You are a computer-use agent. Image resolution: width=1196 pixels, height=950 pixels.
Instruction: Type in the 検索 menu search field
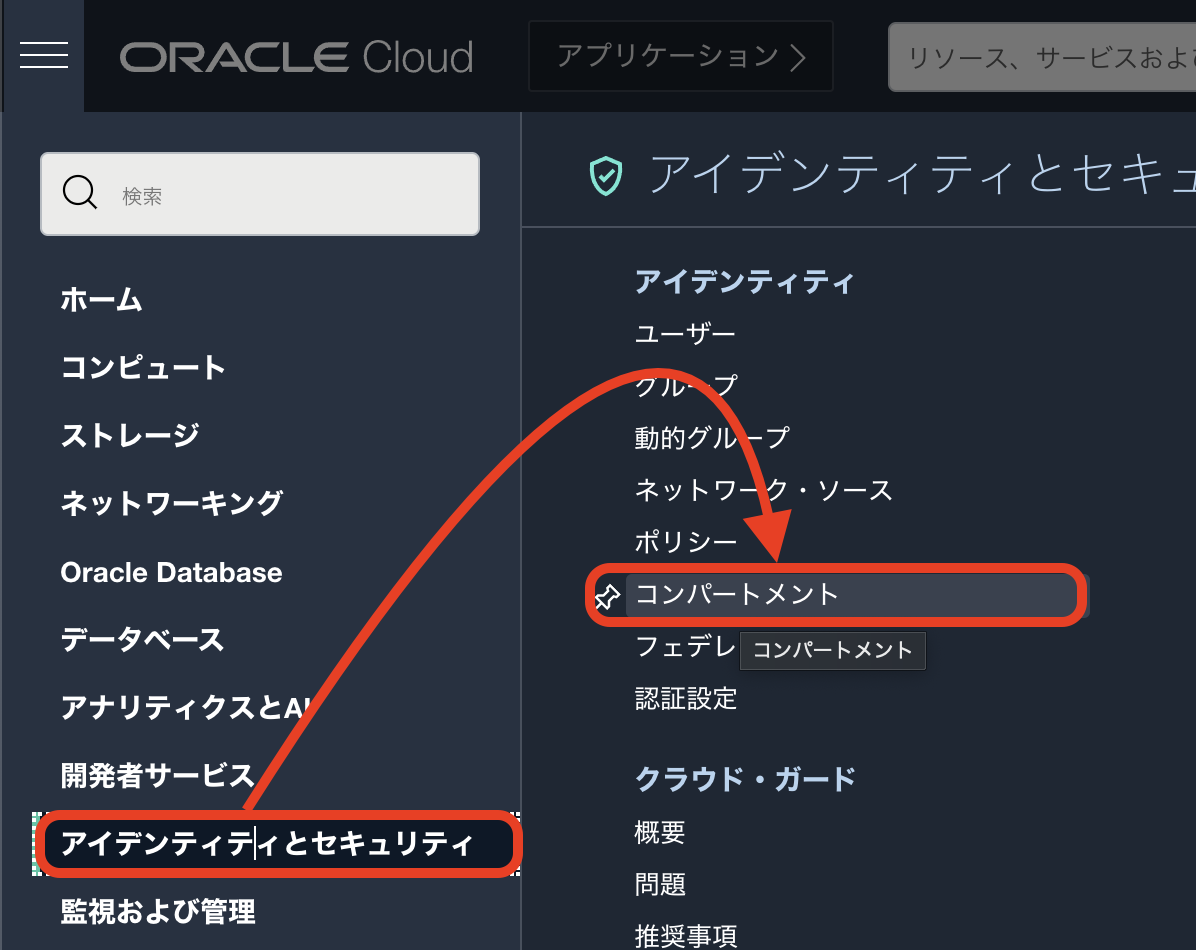(290, 195)
